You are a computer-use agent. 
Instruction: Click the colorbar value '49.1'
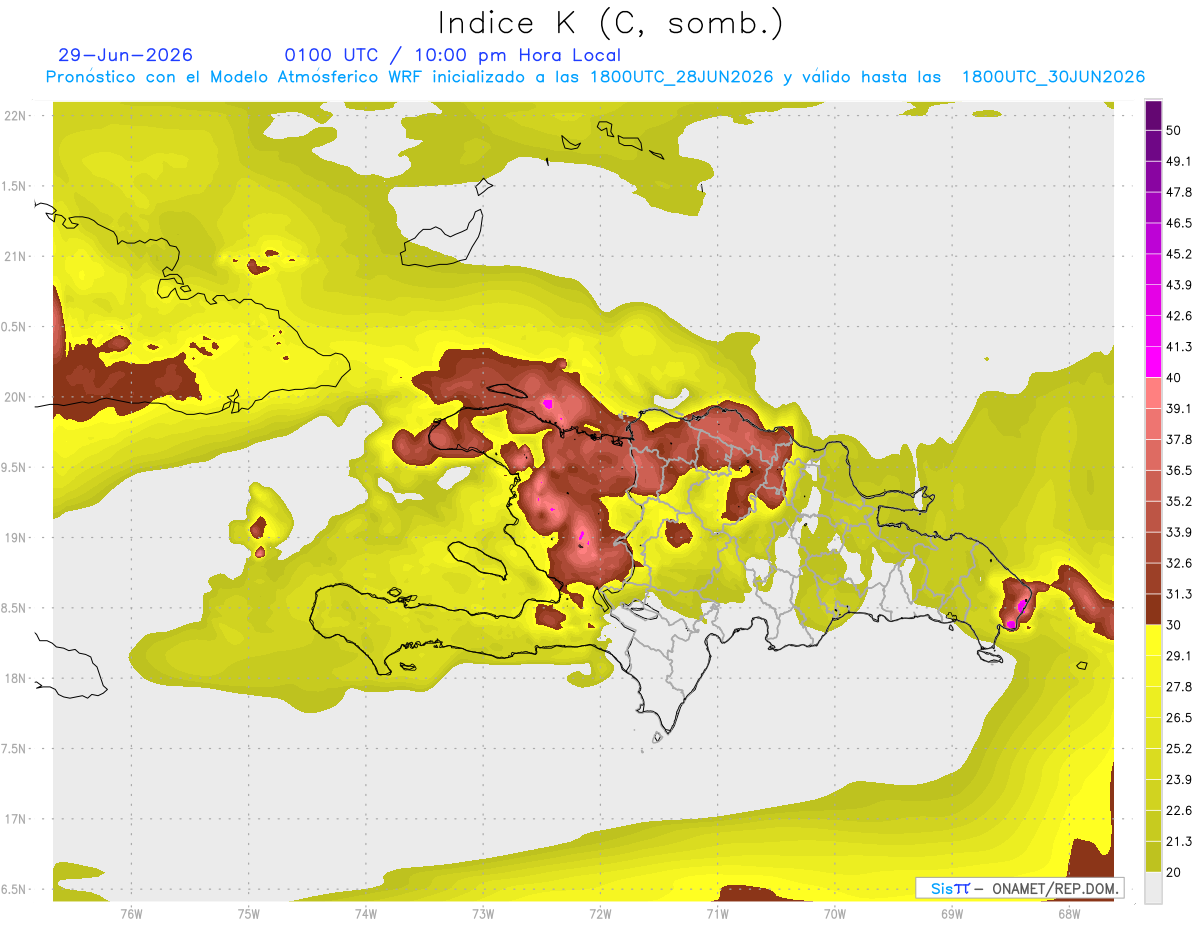(1180, 161)
